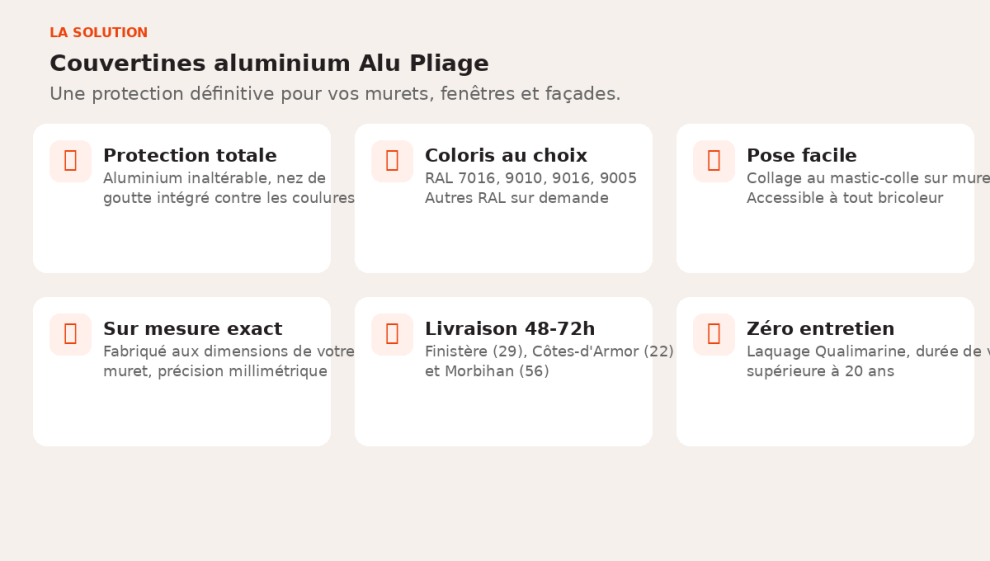
Task: Click the Sur mesure exact heading
Action: pyautogui.click(x=193, y=329)
